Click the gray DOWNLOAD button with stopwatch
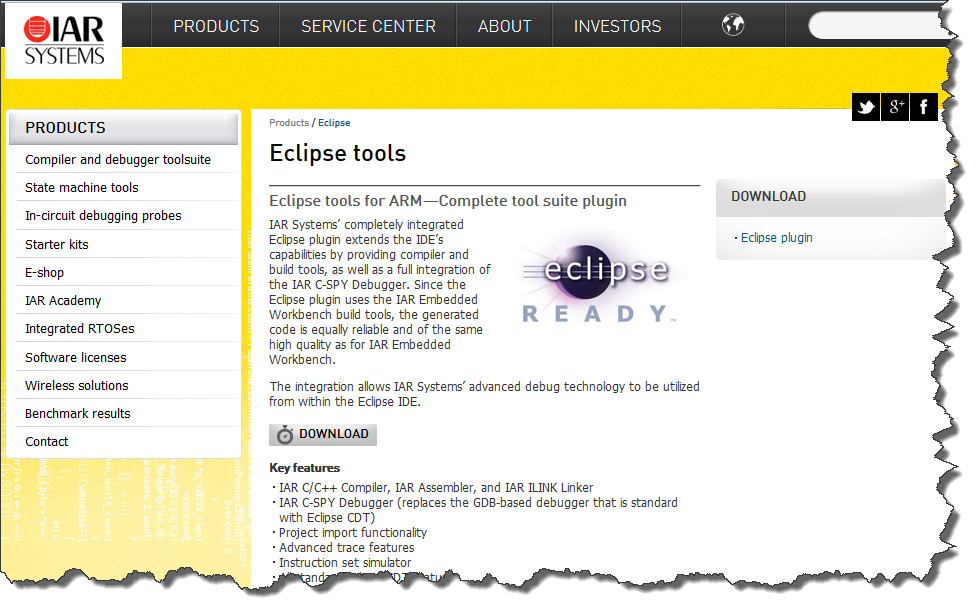Image resolution: width=979 pixels, height=612 pixels. 323,434
